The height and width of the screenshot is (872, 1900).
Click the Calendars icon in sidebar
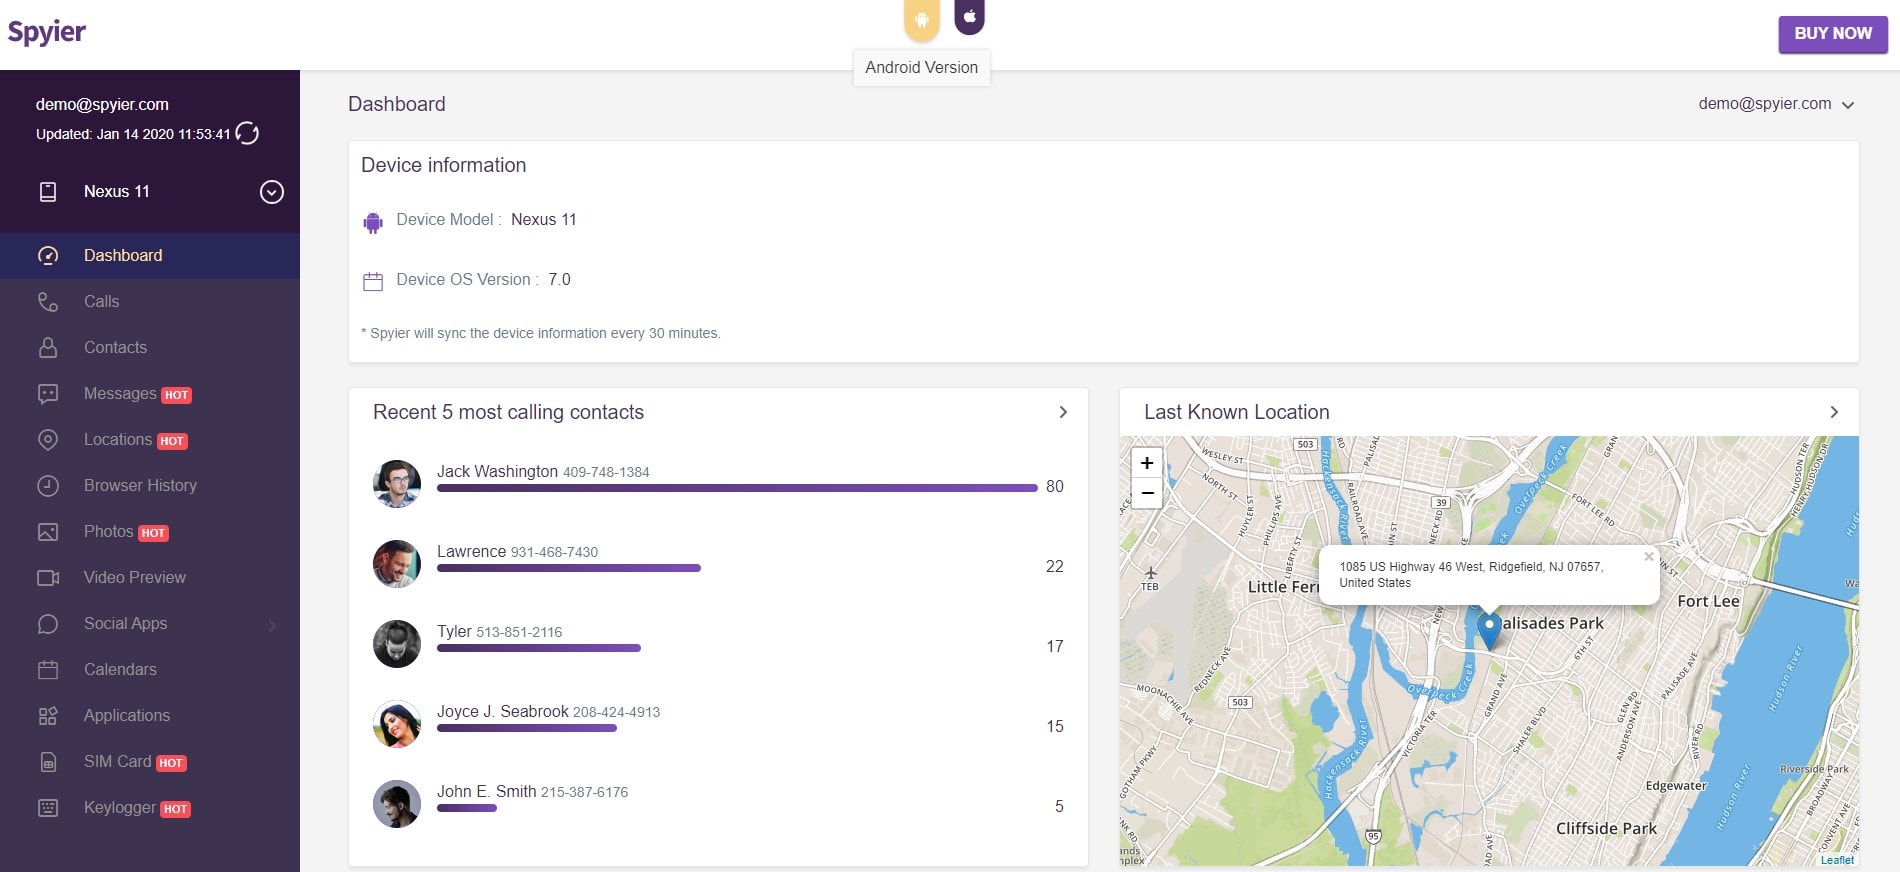click(x=48, y=670)
